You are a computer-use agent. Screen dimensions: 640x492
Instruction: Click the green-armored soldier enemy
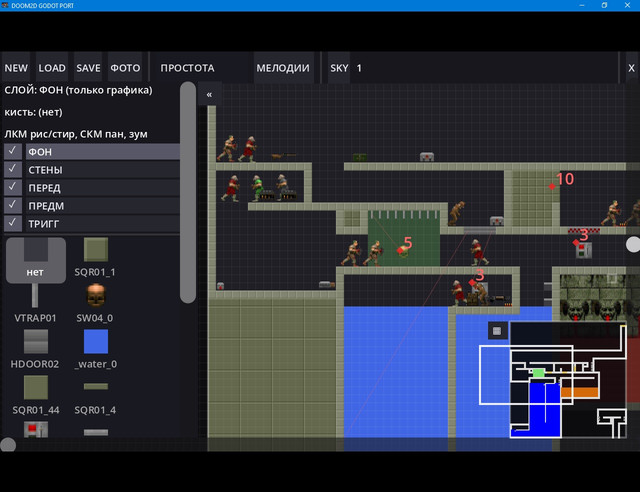tap(258, 188)
